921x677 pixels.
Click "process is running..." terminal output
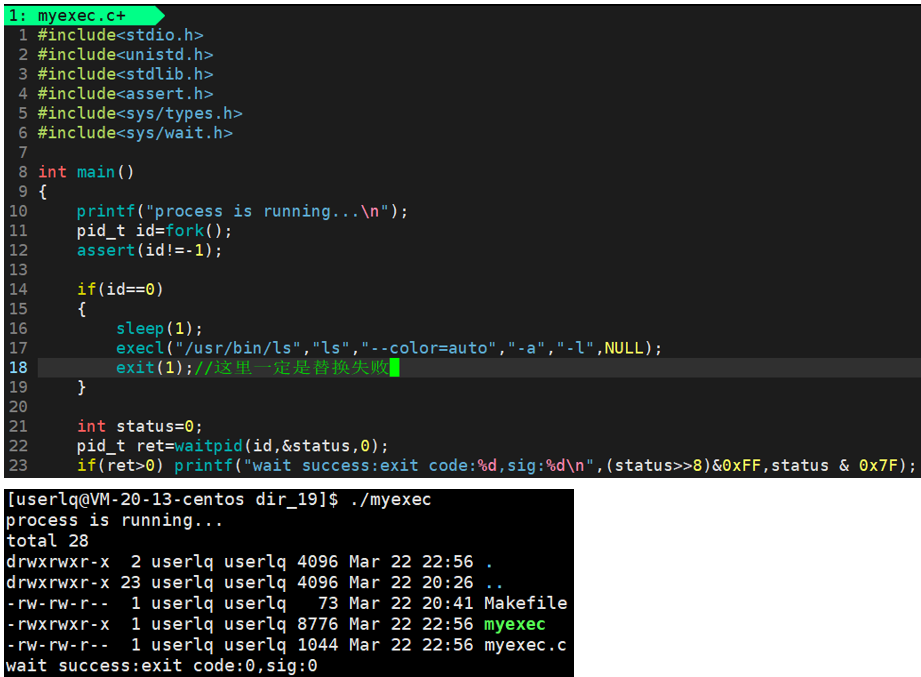(115, 520)
